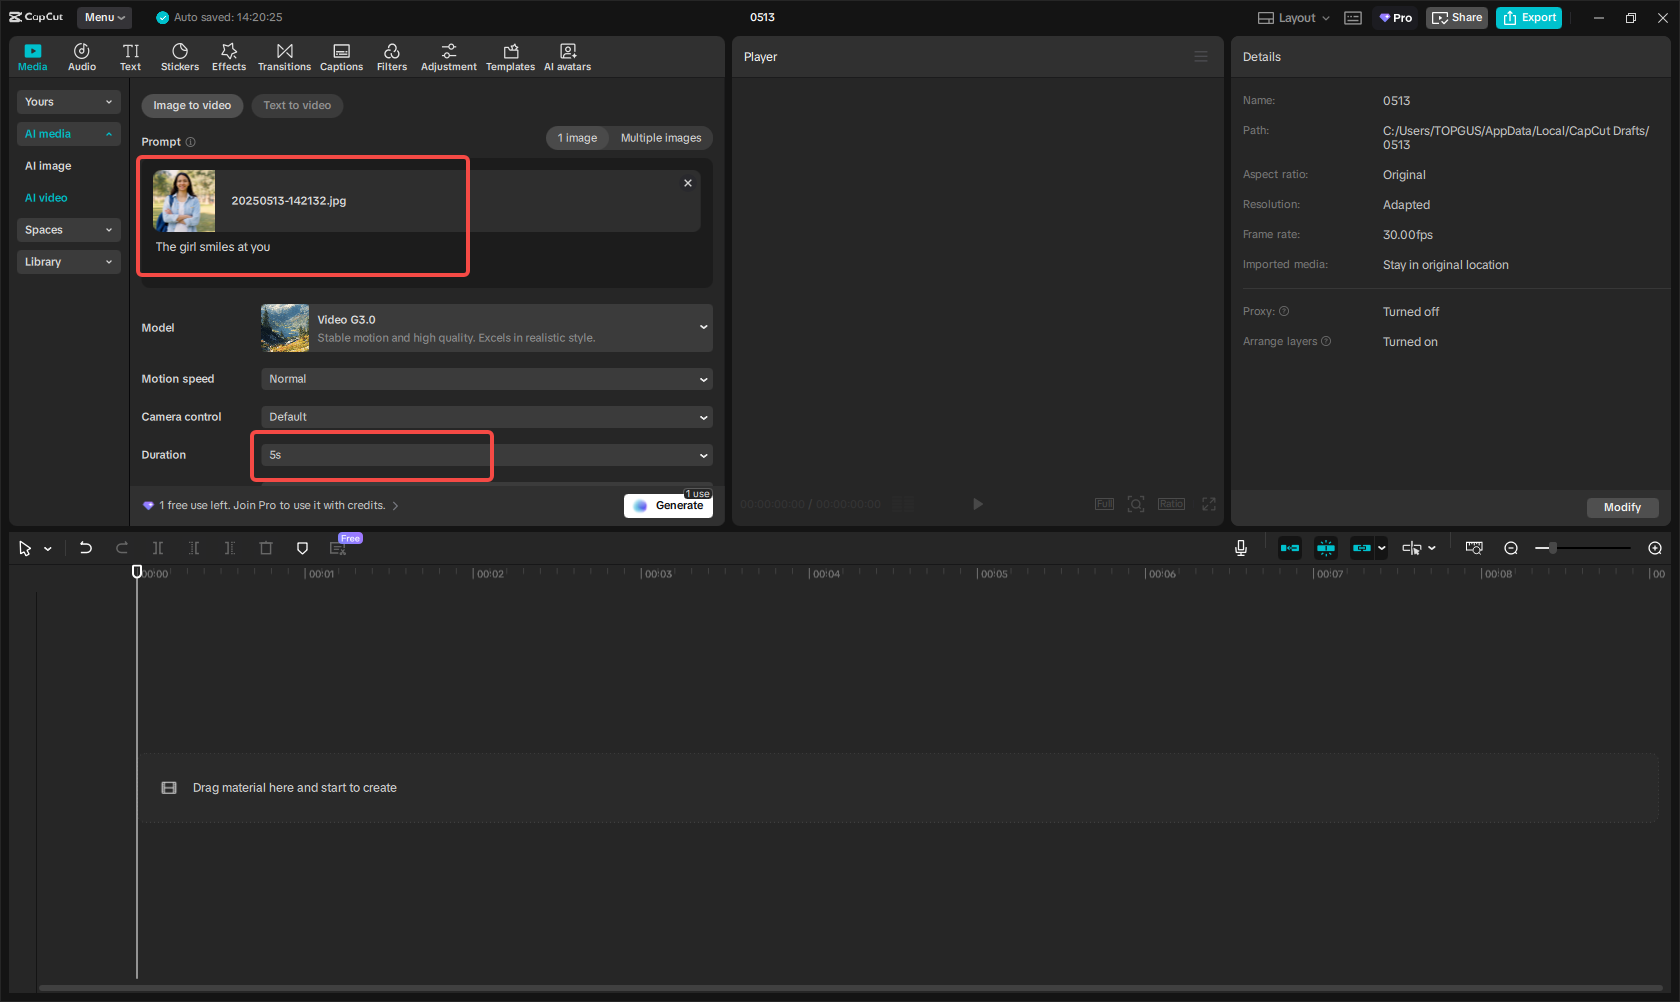Image resolution: width=1680 pixels, height=1002 pixels.
Task: Expand the Camera control dropdown
Action: click(x=486, y=416)
